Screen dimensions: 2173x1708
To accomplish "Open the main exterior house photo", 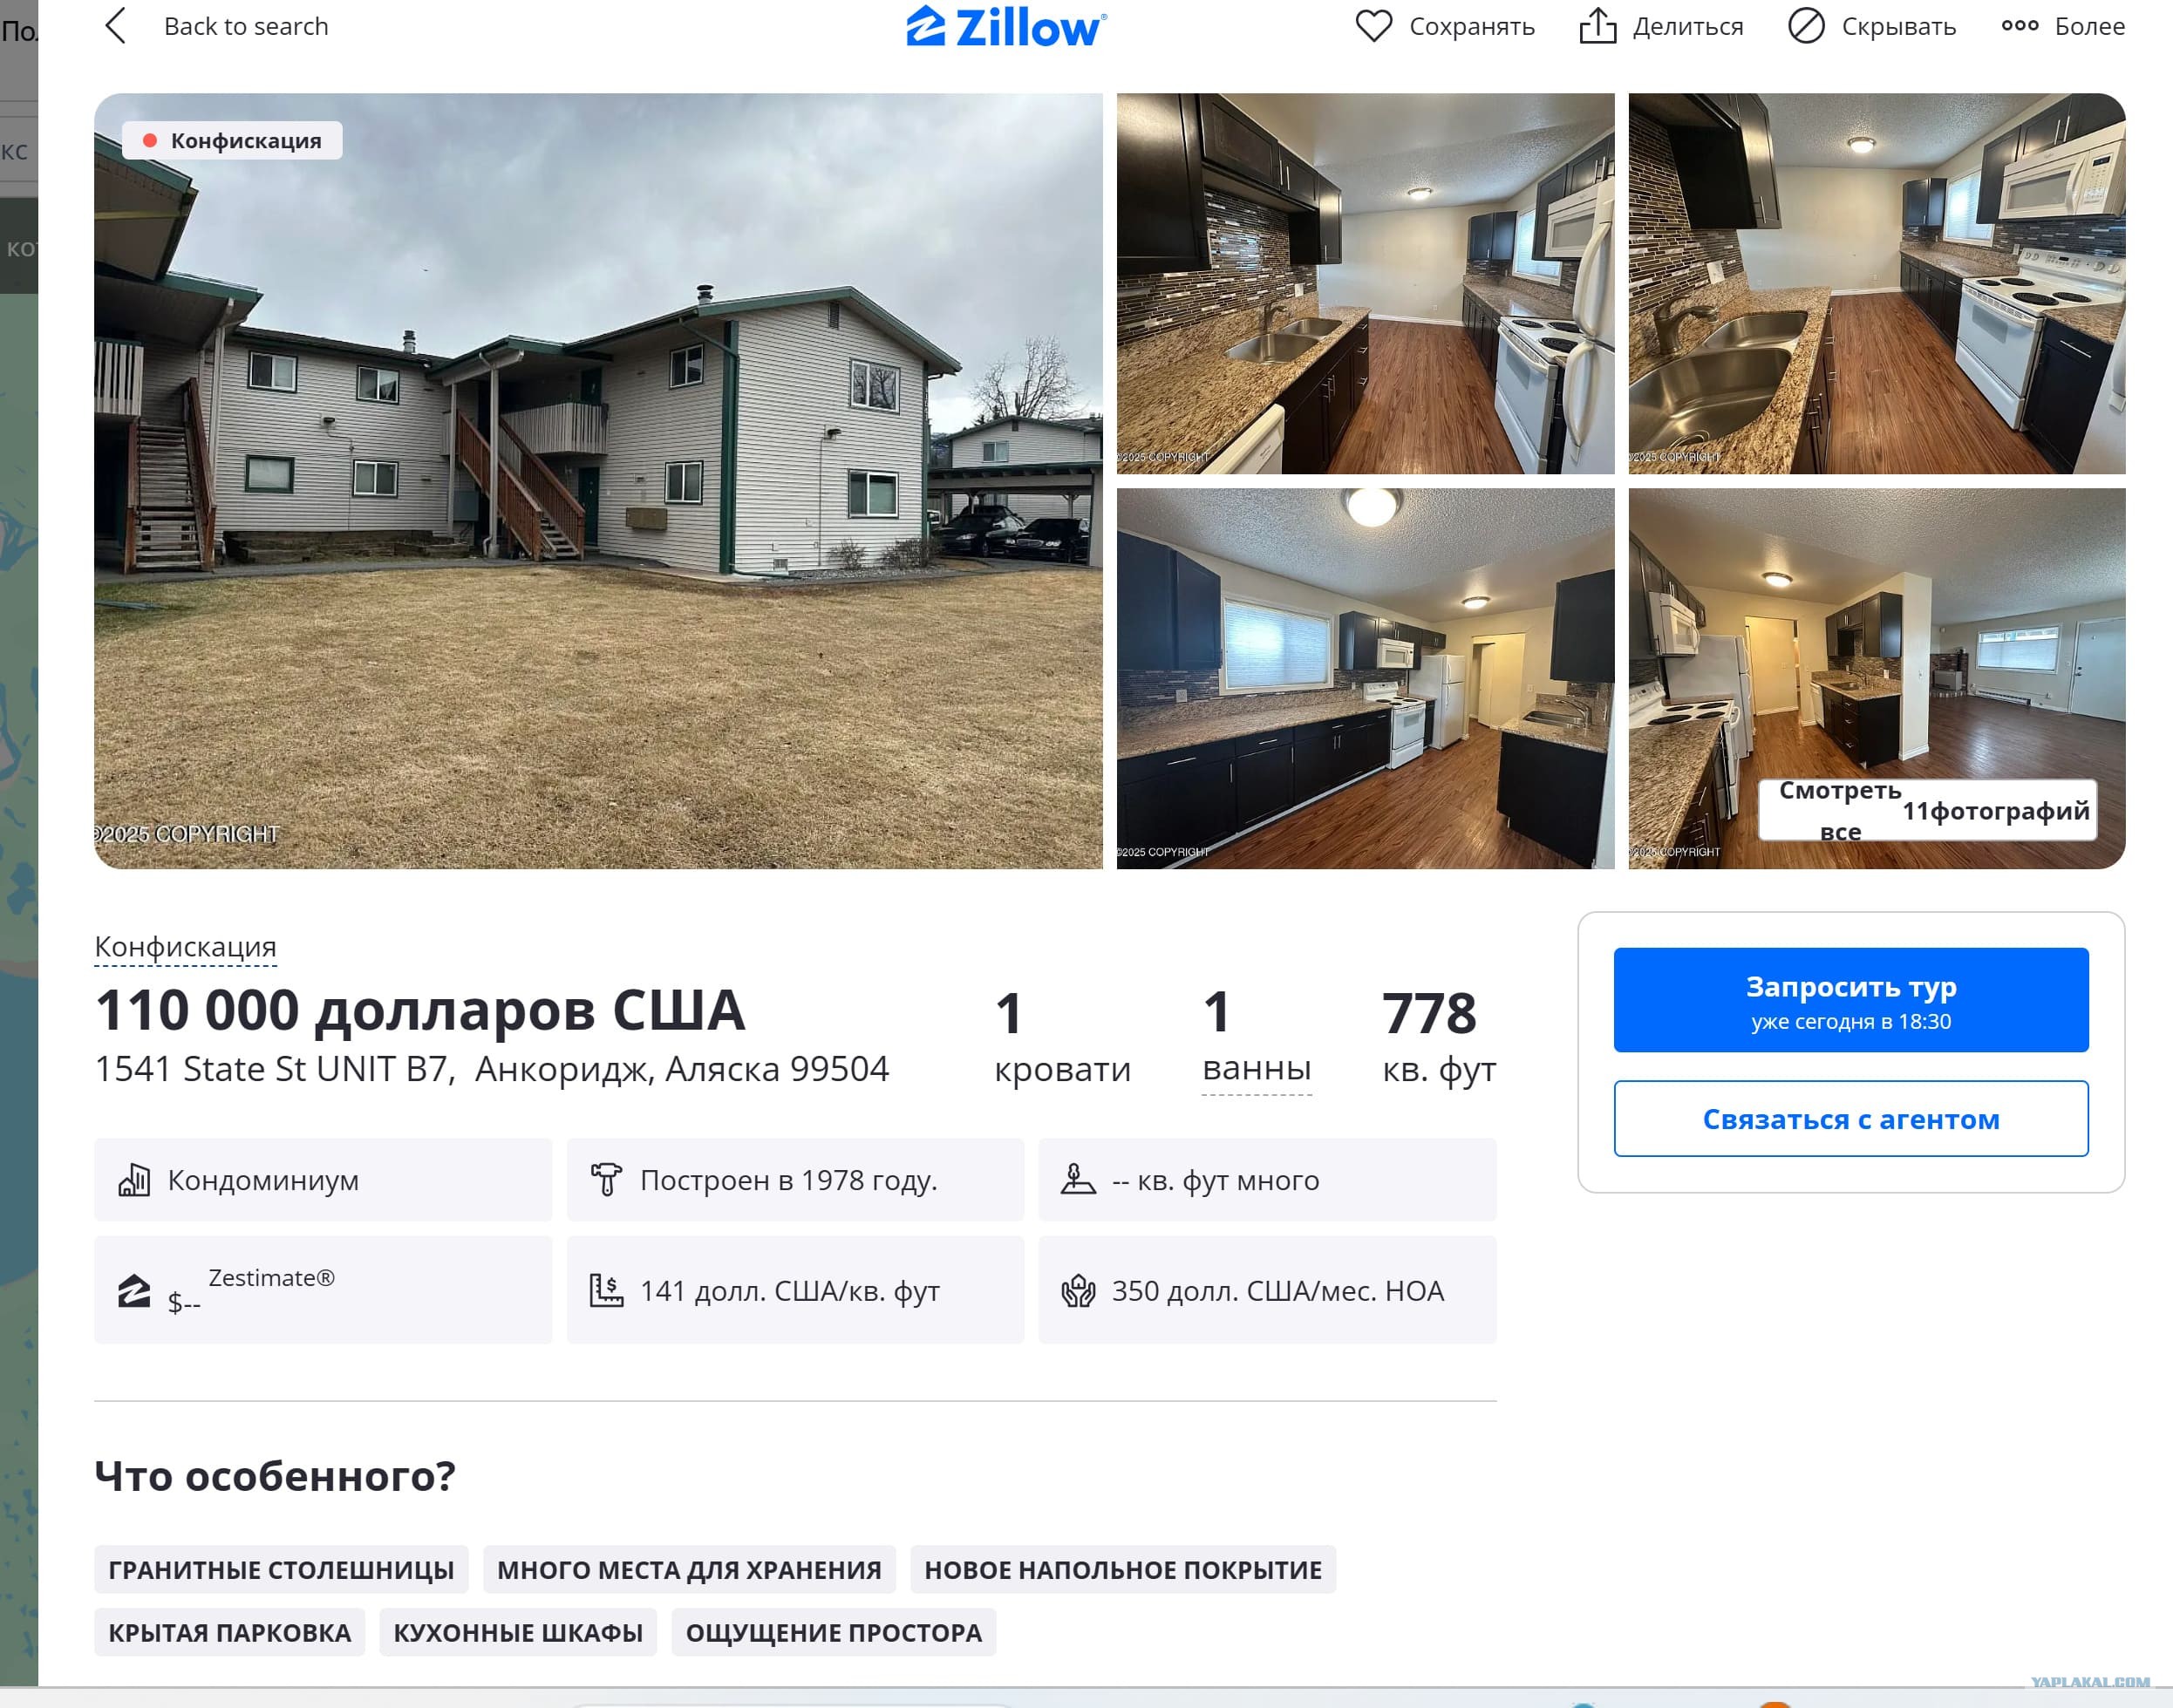I will coord(598,481).
